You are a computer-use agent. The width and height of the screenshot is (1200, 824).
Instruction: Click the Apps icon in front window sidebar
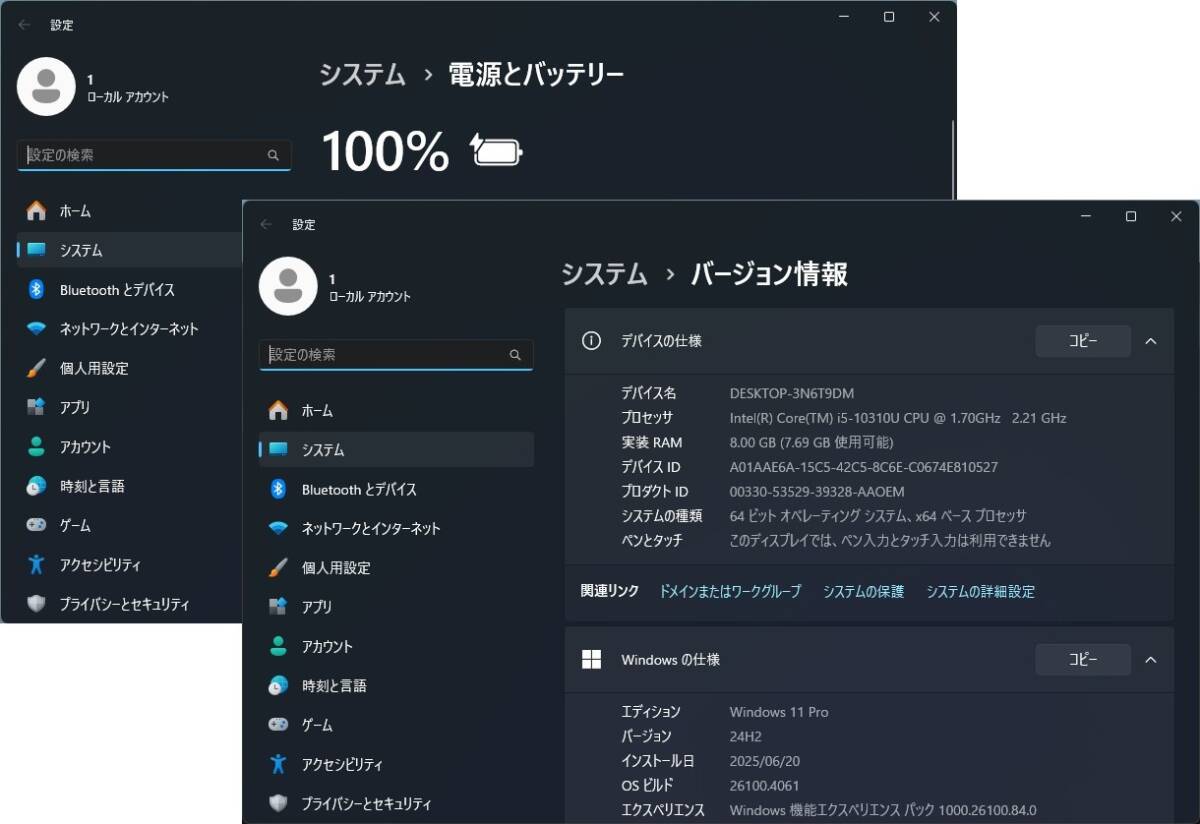click(279, 607)
